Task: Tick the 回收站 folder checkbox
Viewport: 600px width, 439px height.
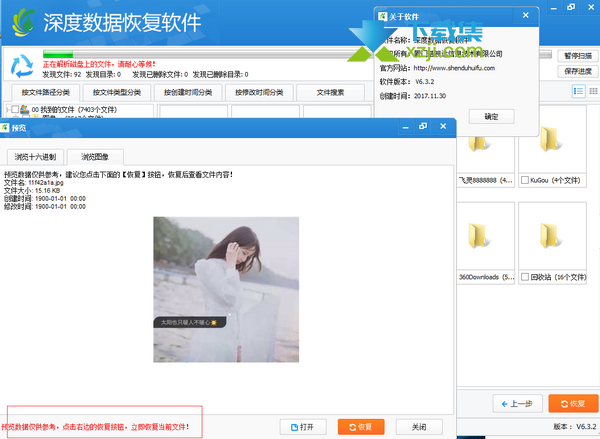Action: point(525,277)
